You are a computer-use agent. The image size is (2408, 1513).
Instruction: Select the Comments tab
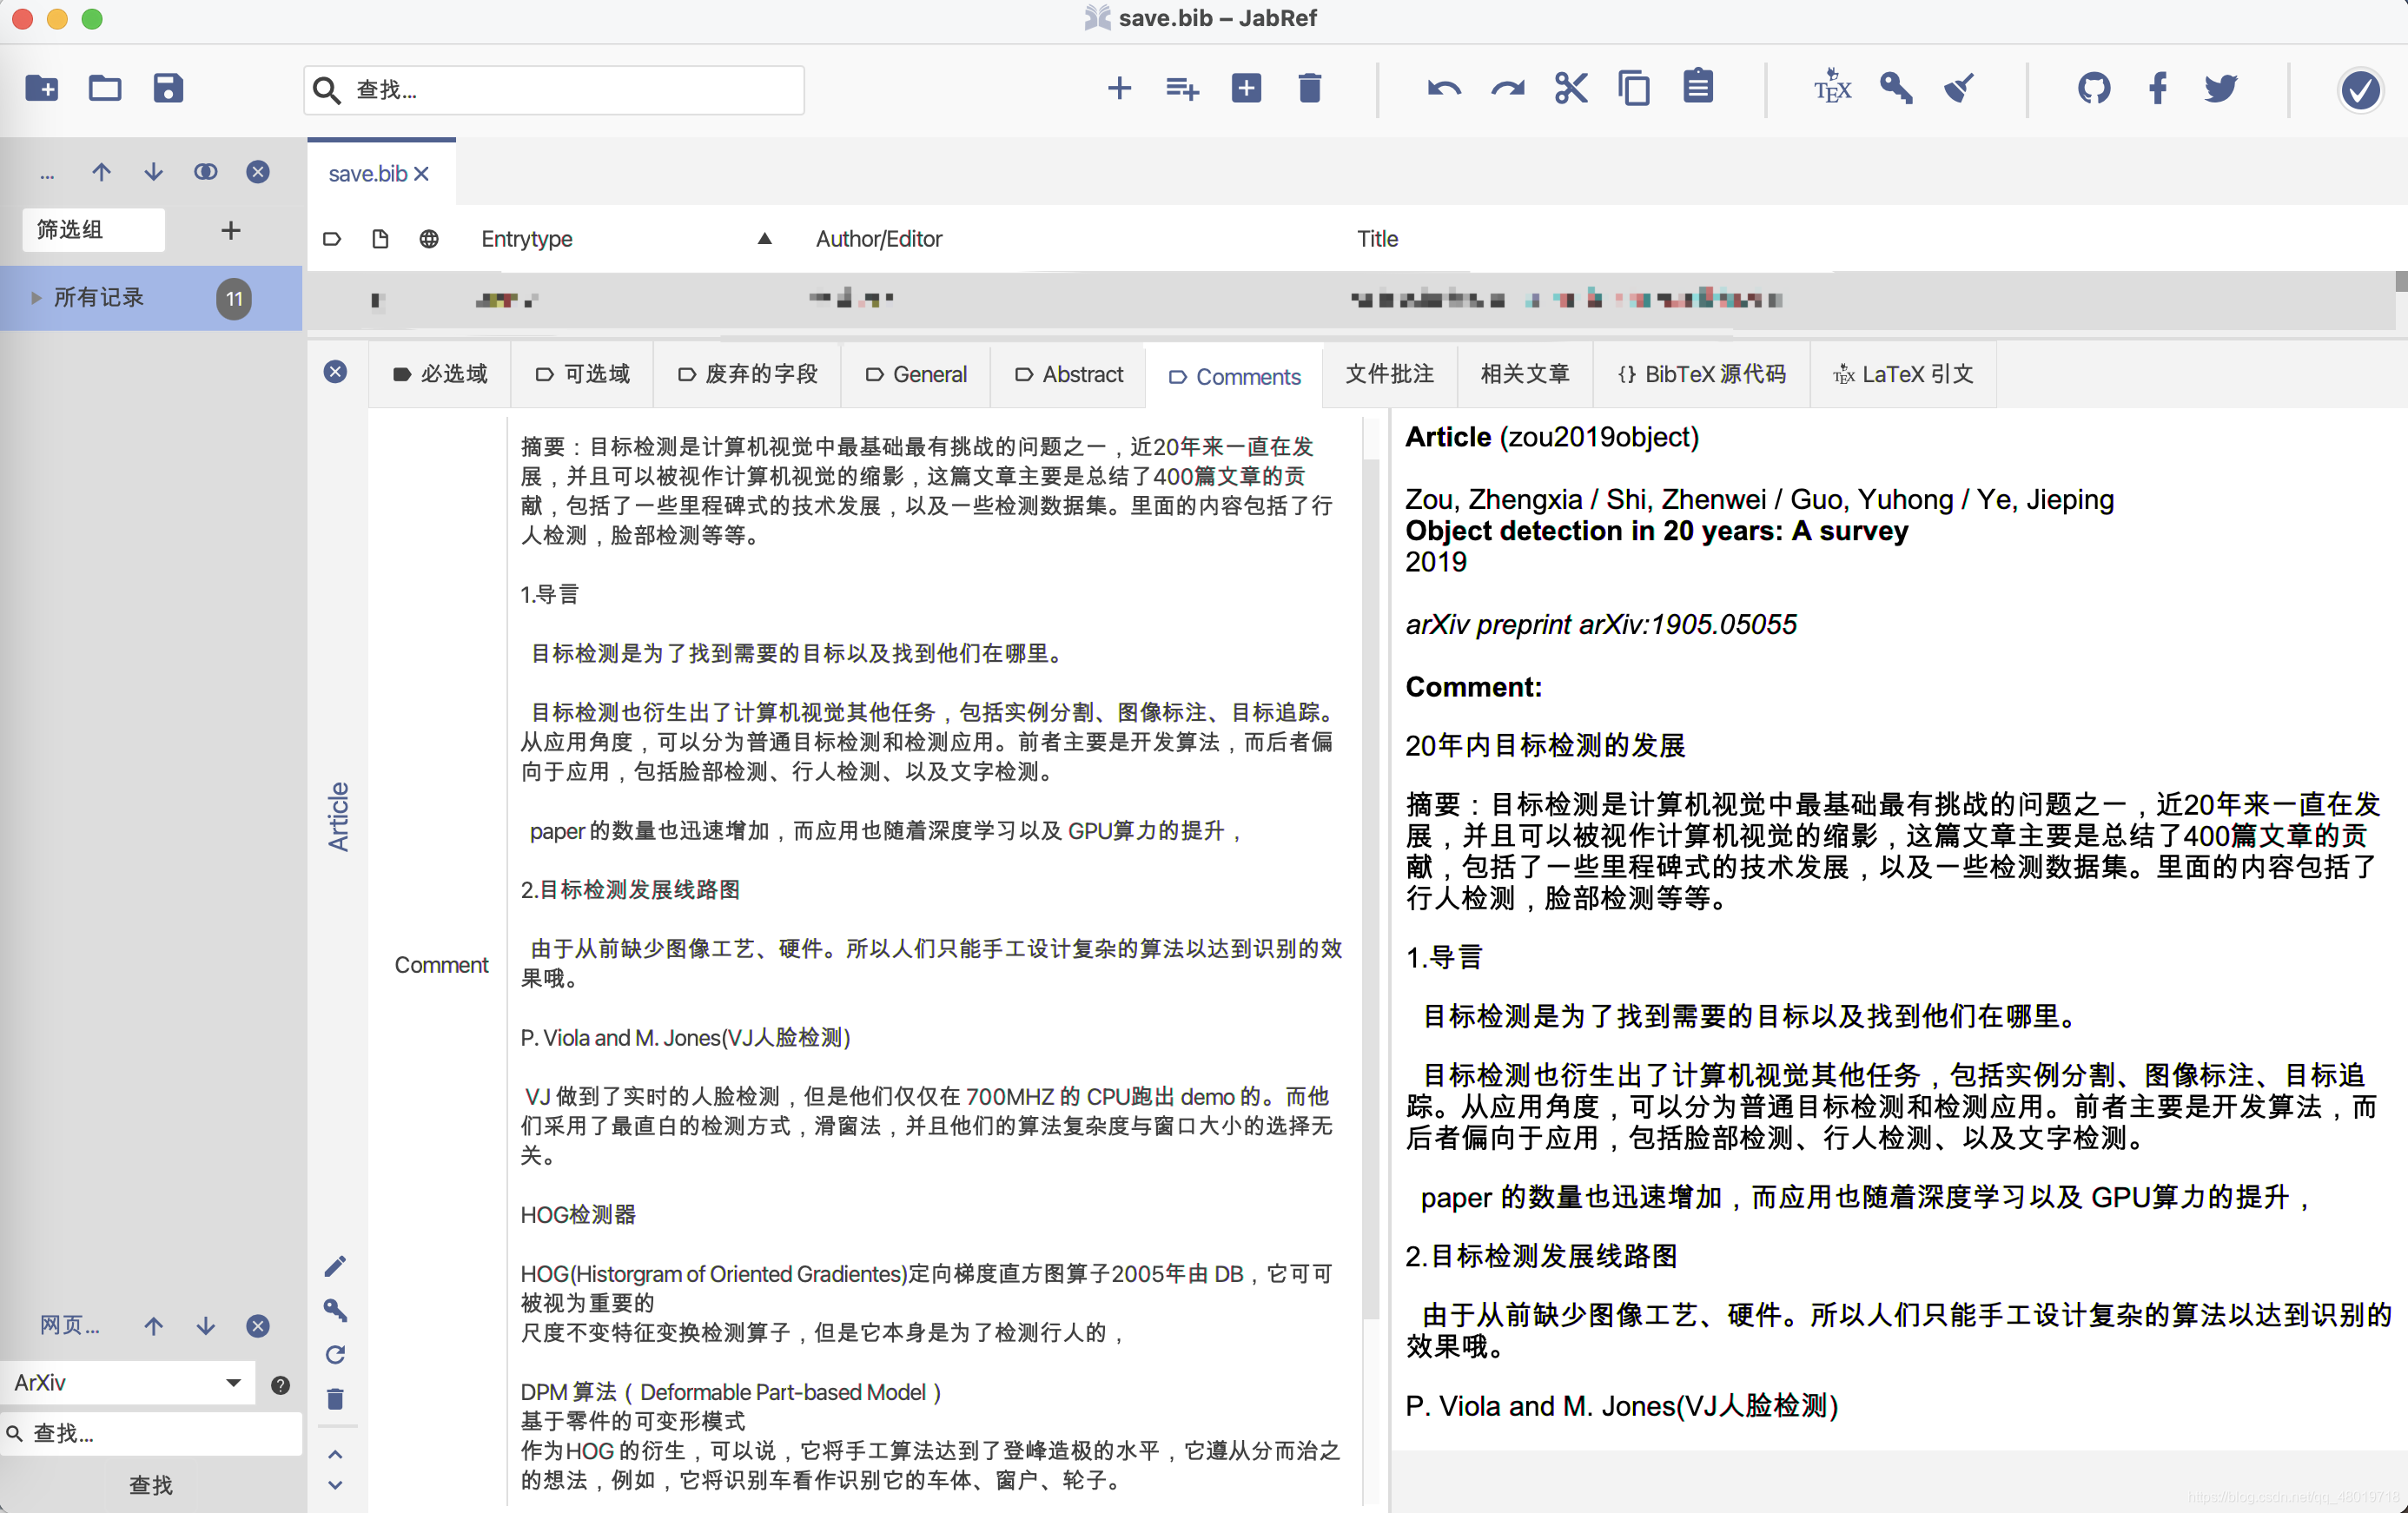click(1234, 377)
